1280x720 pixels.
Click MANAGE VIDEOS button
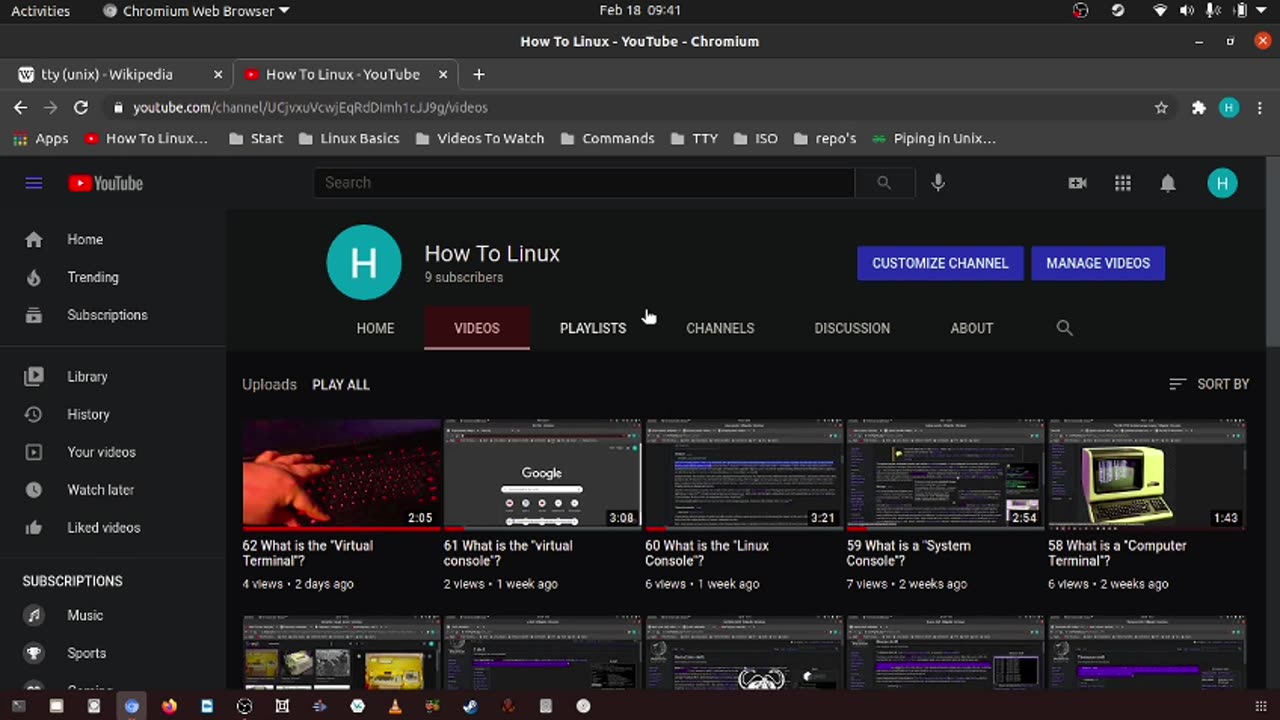[x=1098, y=263]
